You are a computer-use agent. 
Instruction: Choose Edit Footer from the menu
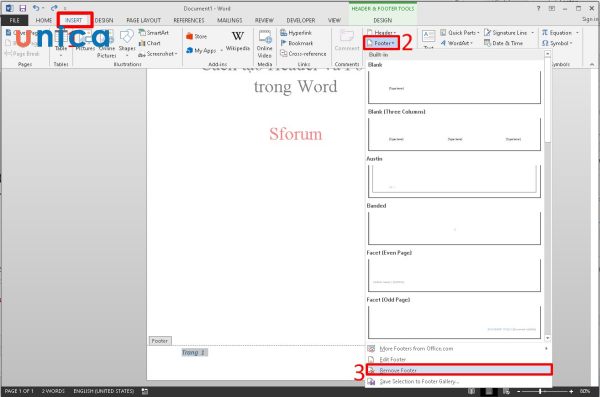pyautogui.click(x=459, y=359)
